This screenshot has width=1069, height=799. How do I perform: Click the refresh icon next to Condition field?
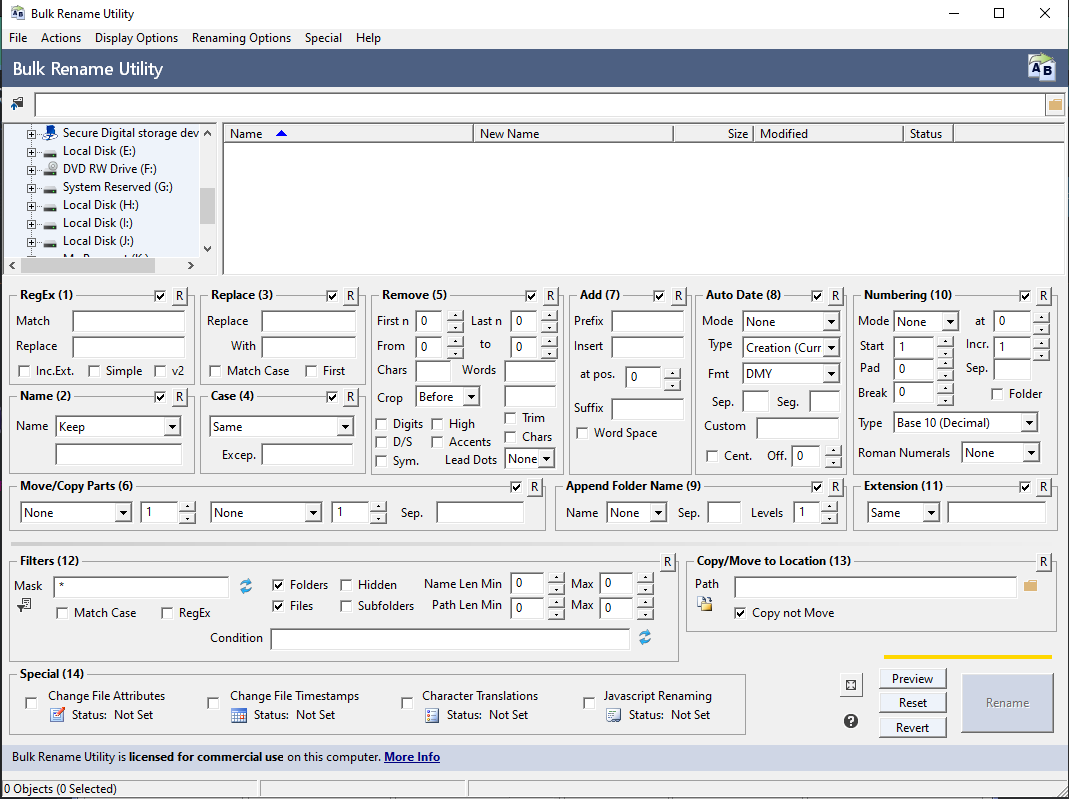(x=645, y=637)
